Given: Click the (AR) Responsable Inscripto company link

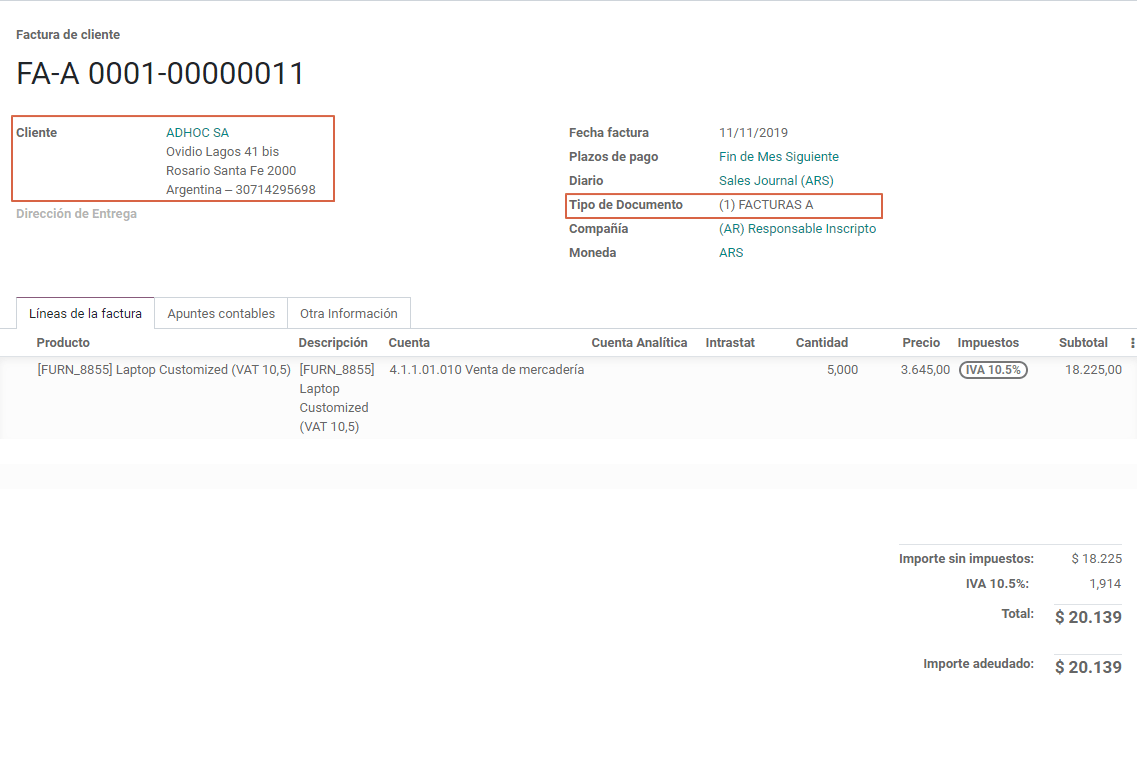Looking at the screenshot, I should pyautogui.click(x=797, y=229).
